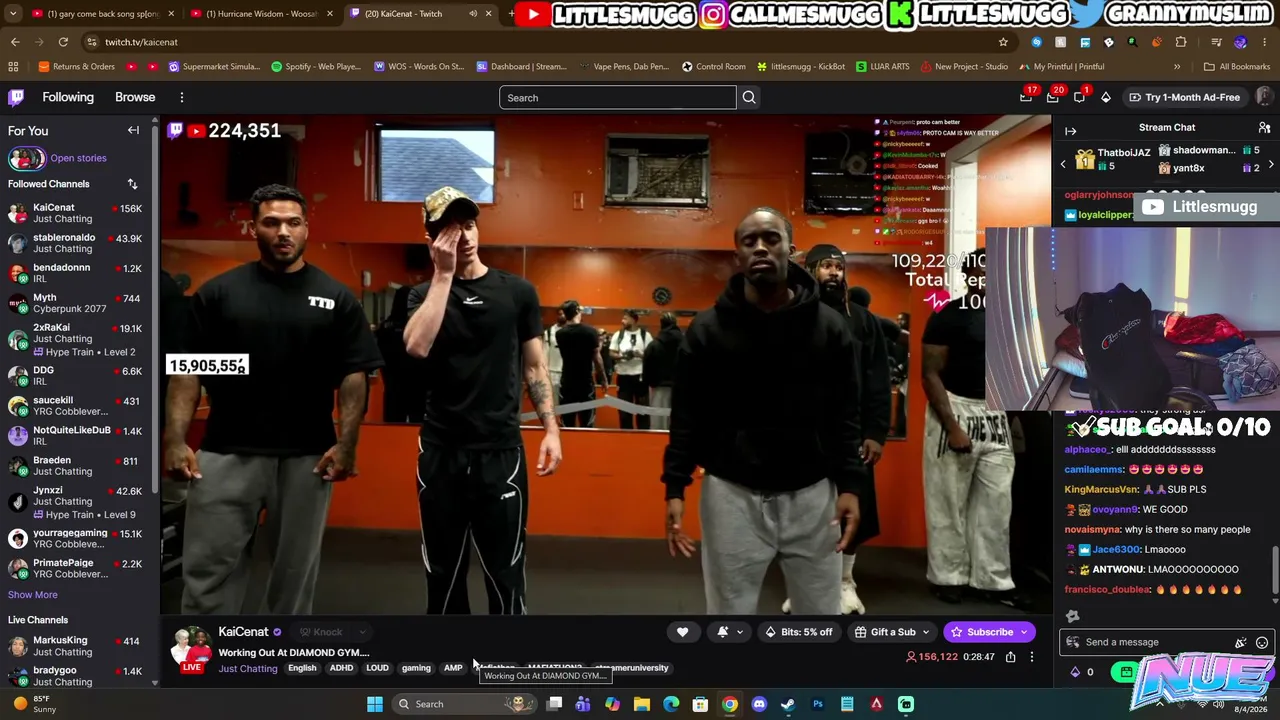The height and width of the screenshot is (720, 1280).
Task: Open the Twitch notifications bell with badge 1
Action: [1079, 97]
